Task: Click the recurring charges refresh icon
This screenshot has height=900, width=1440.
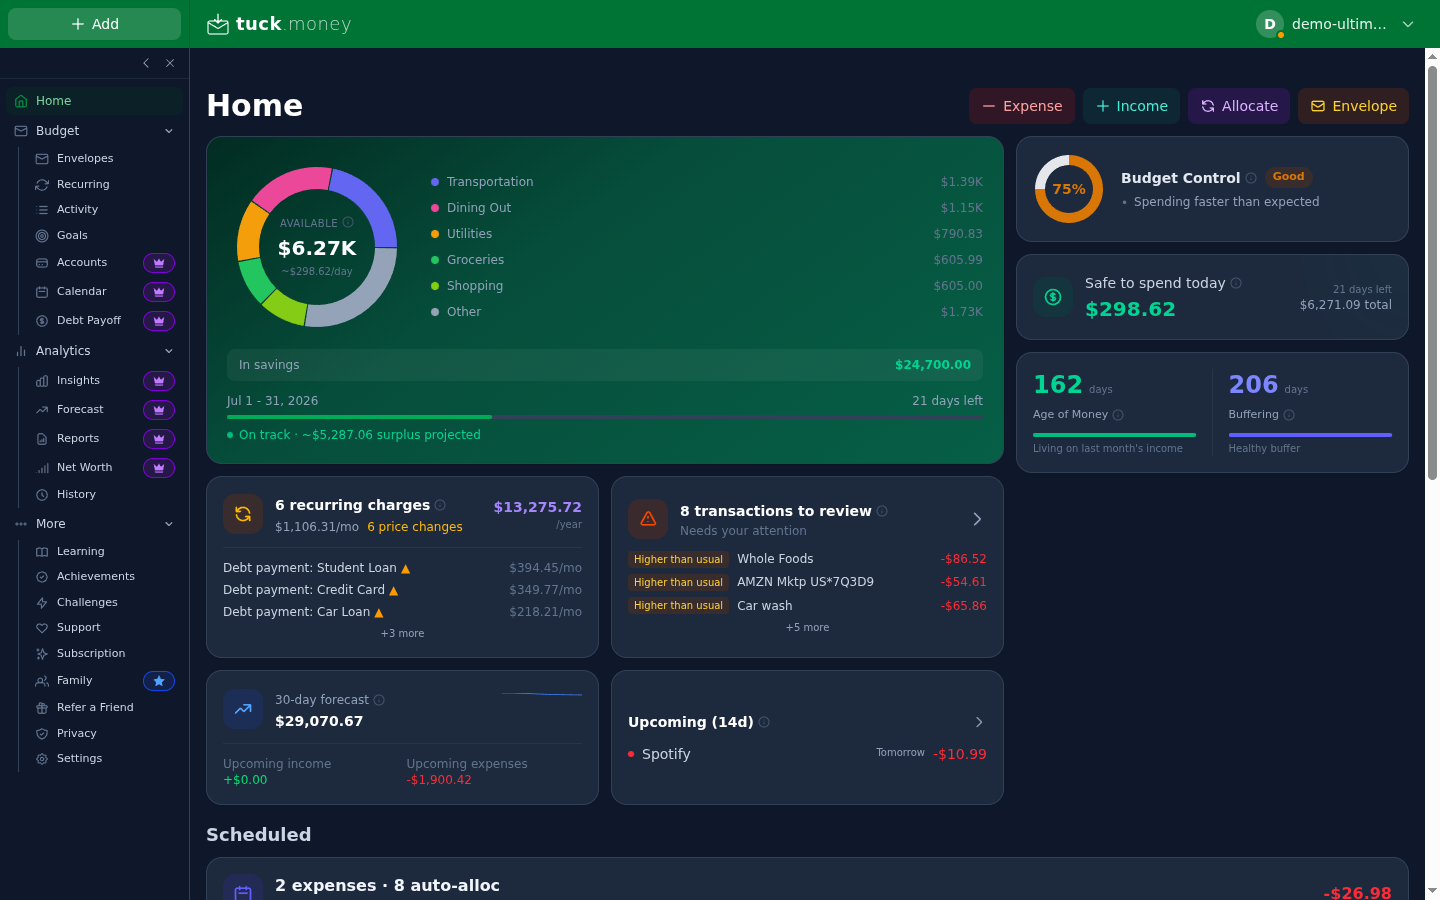Action: pyautogui.click(x=243, y=514)
